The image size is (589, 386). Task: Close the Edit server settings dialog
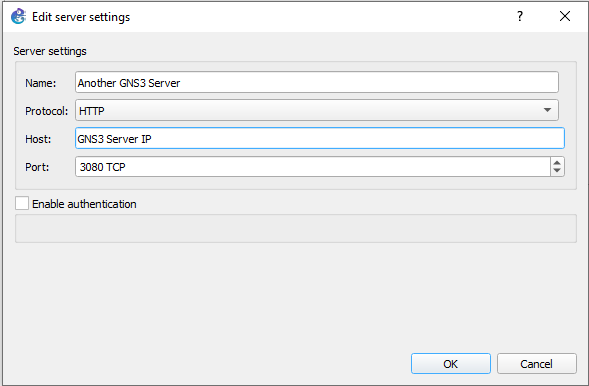point(565,16)
